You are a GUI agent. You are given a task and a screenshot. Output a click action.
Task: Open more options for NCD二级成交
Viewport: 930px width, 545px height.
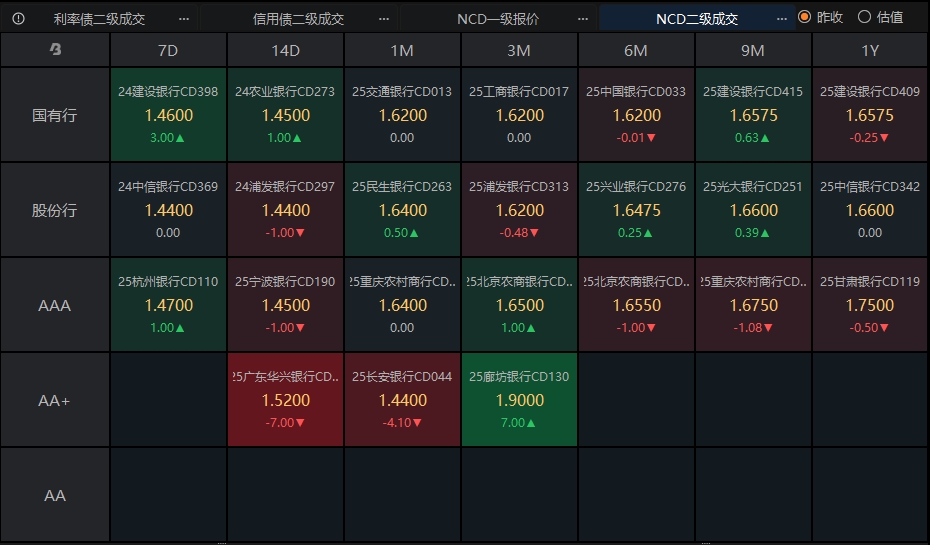(782, 19)
